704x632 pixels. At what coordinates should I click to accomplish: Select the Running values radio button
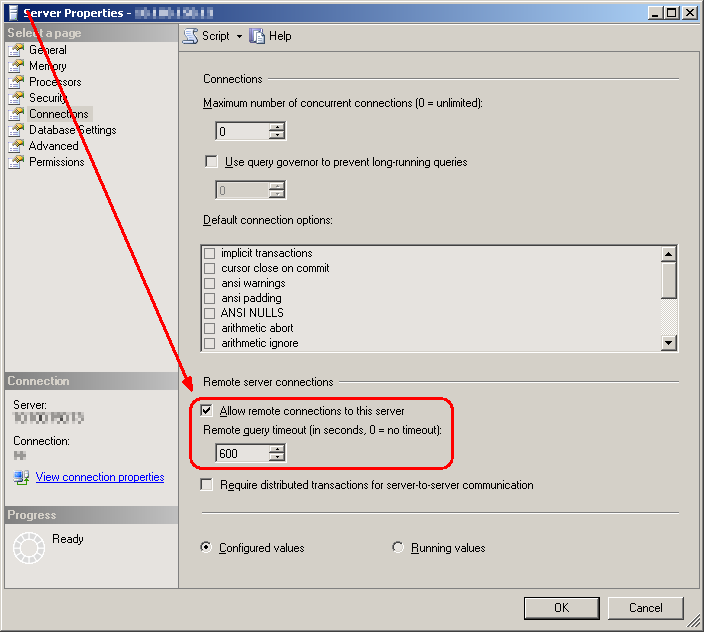[x=398, y=548]
